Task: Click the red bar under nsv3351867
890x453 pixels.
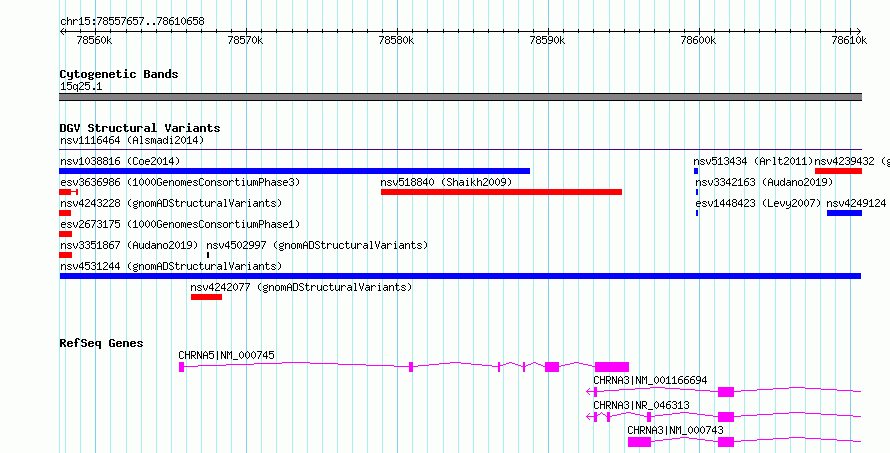Action: (66, 255)
